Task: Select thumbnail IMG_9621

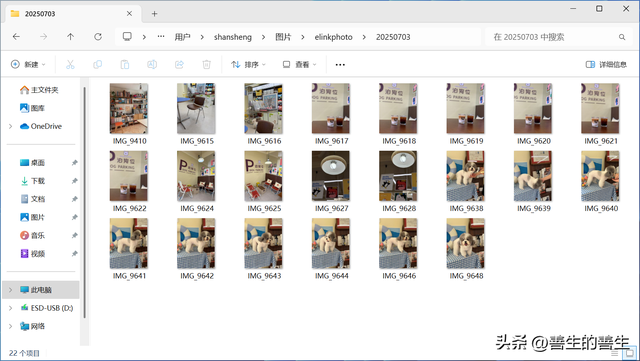Action: click(x=600, y=109)
